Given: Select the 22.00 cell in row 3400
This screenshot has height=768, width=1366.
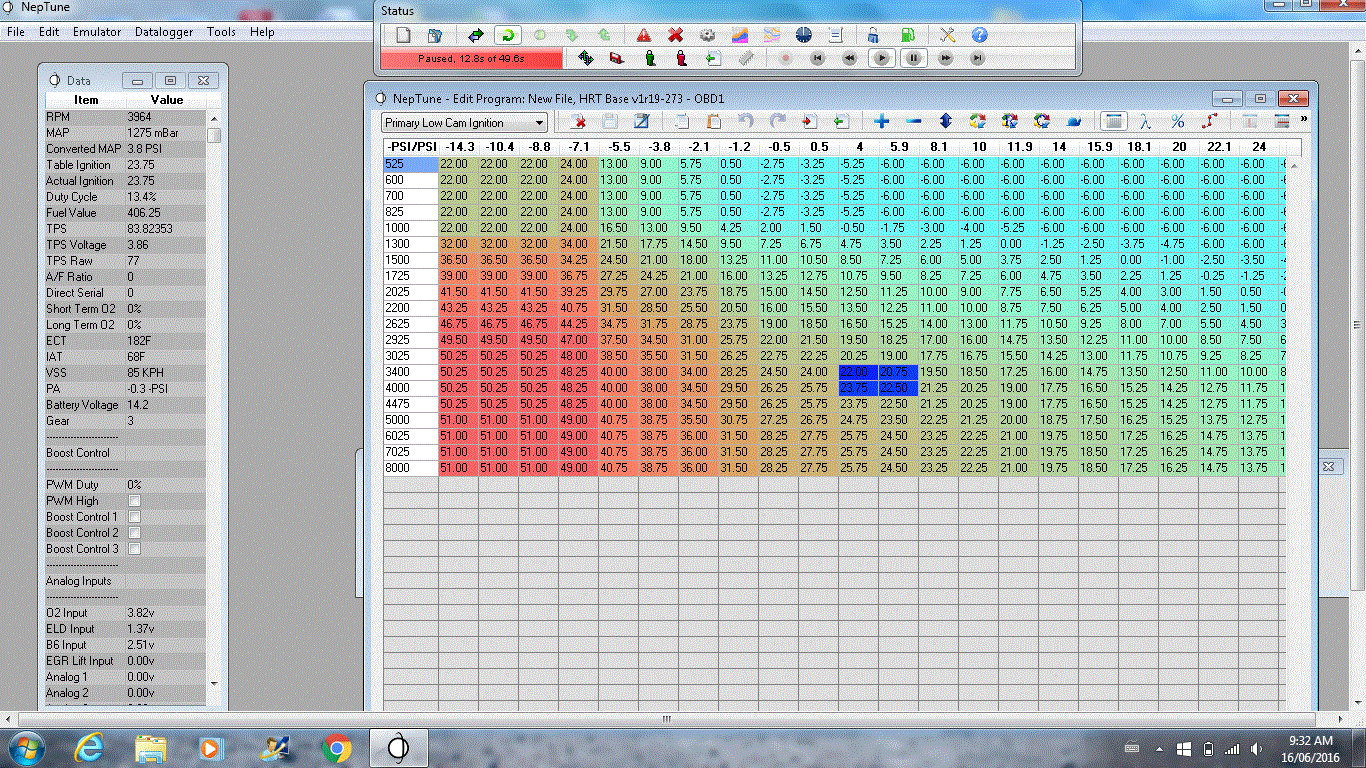Looking at the screenshot, I should click(853, 372).
